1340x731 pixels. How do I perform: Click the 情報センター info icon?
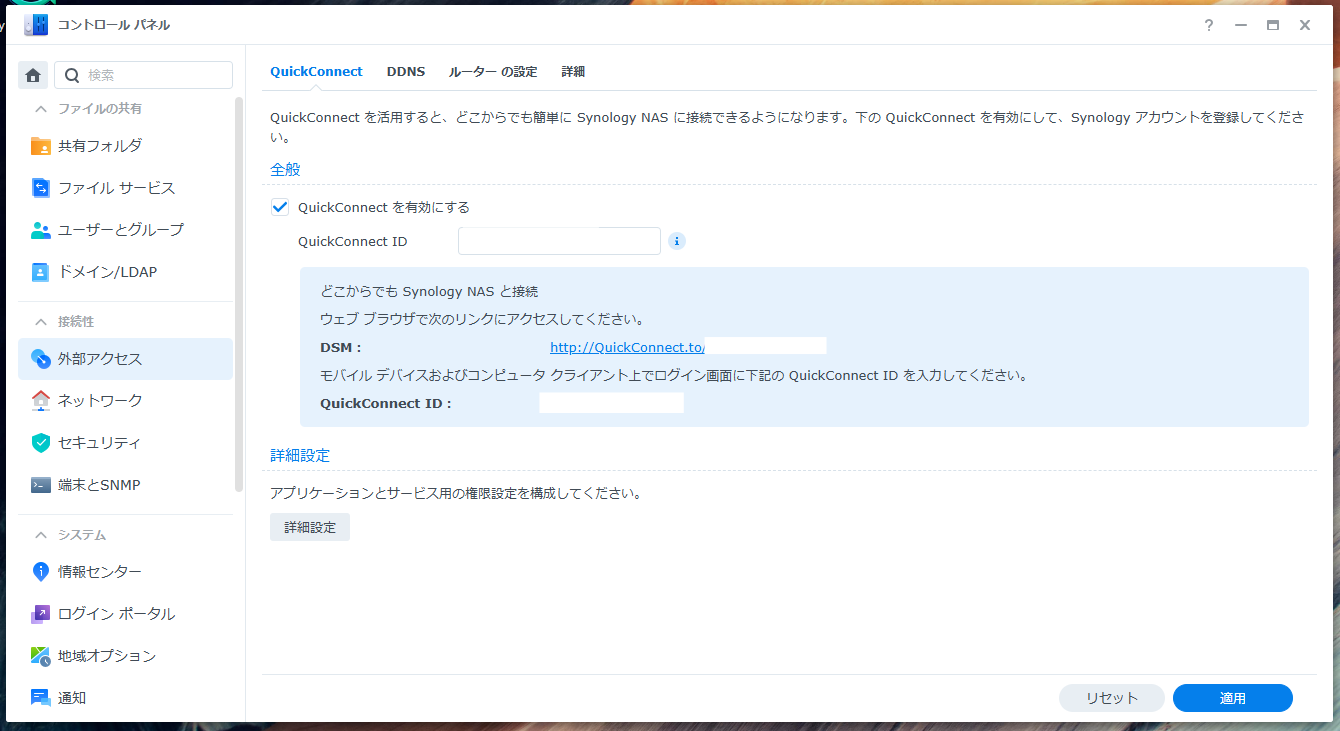coord(41,572)
